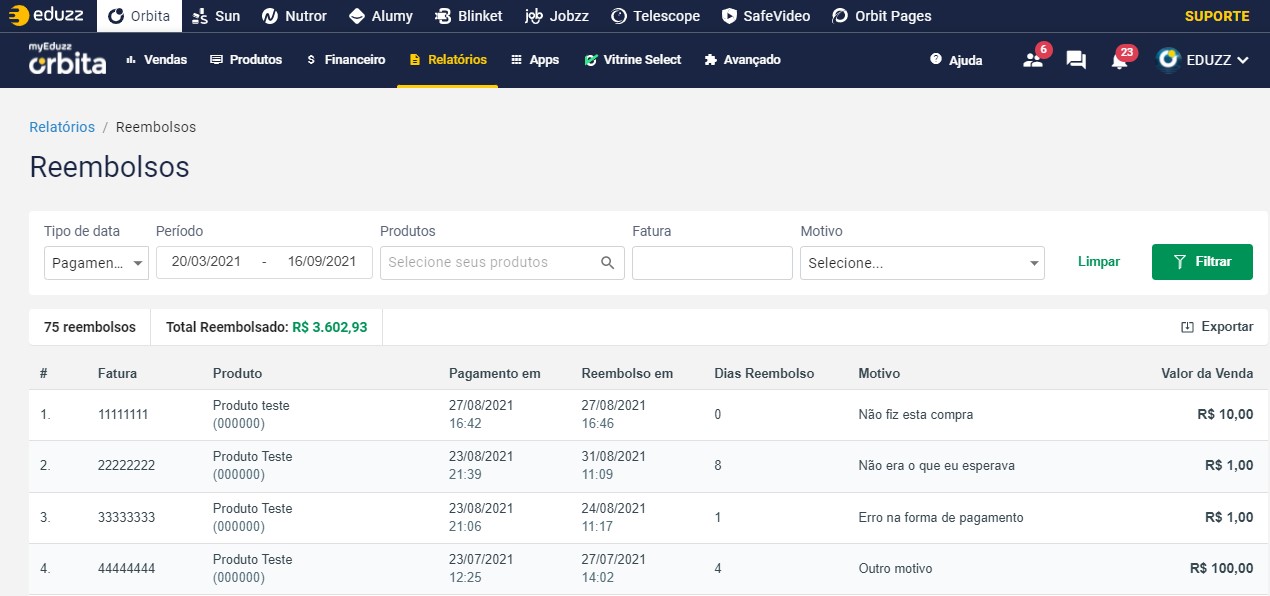
Task: Click motivo 'Não fiz esta compra'
Action: point(915,414)
